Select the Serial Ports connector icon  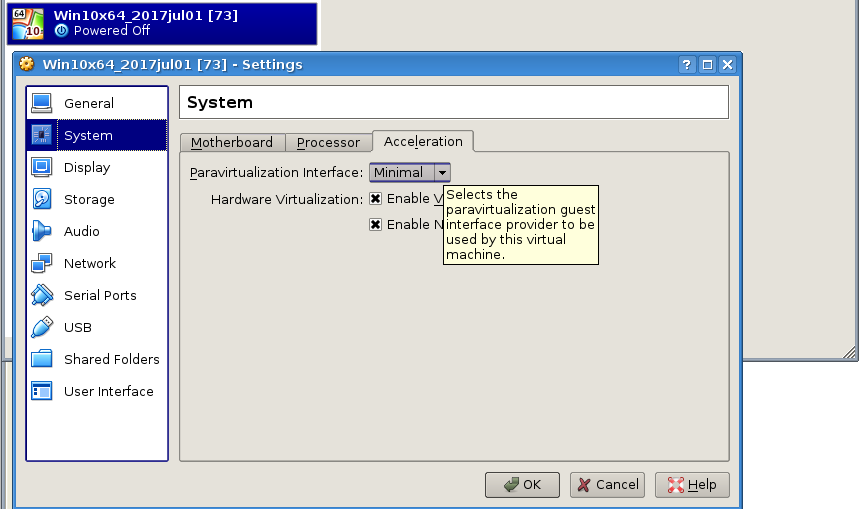tap(42, 295)
